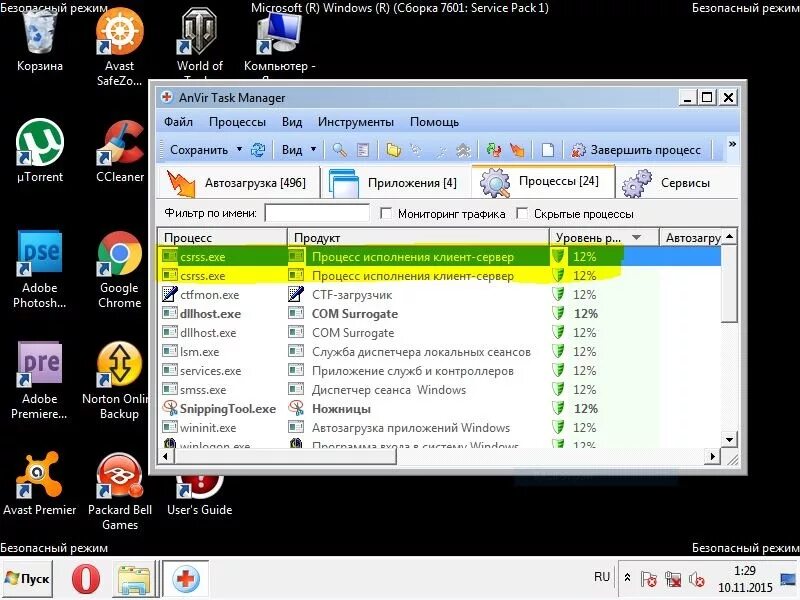Click the horizontal scrollbar right arrow
The image size is (800, 600).
[712, 456]
